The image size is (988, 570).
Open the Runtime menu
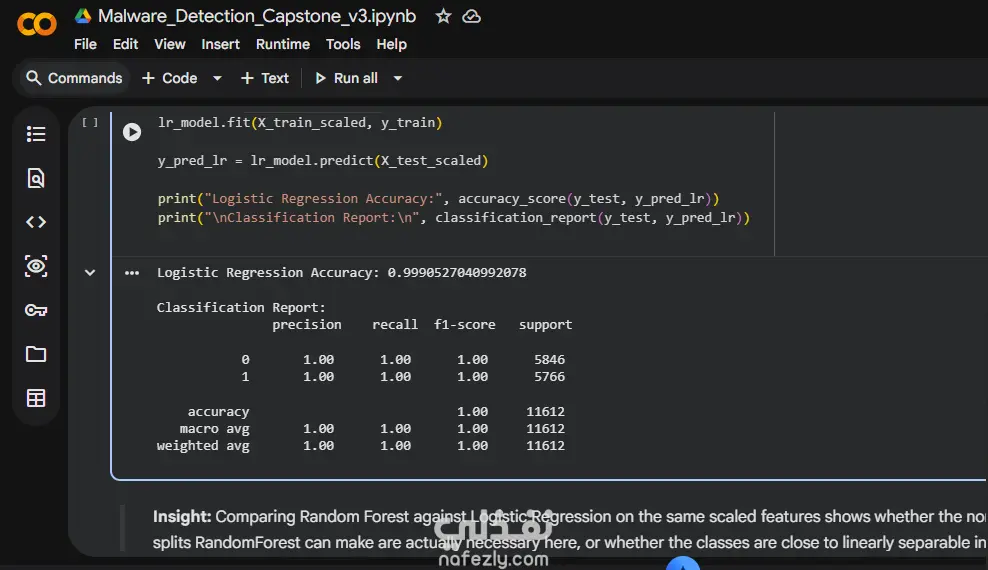(283, 44)
